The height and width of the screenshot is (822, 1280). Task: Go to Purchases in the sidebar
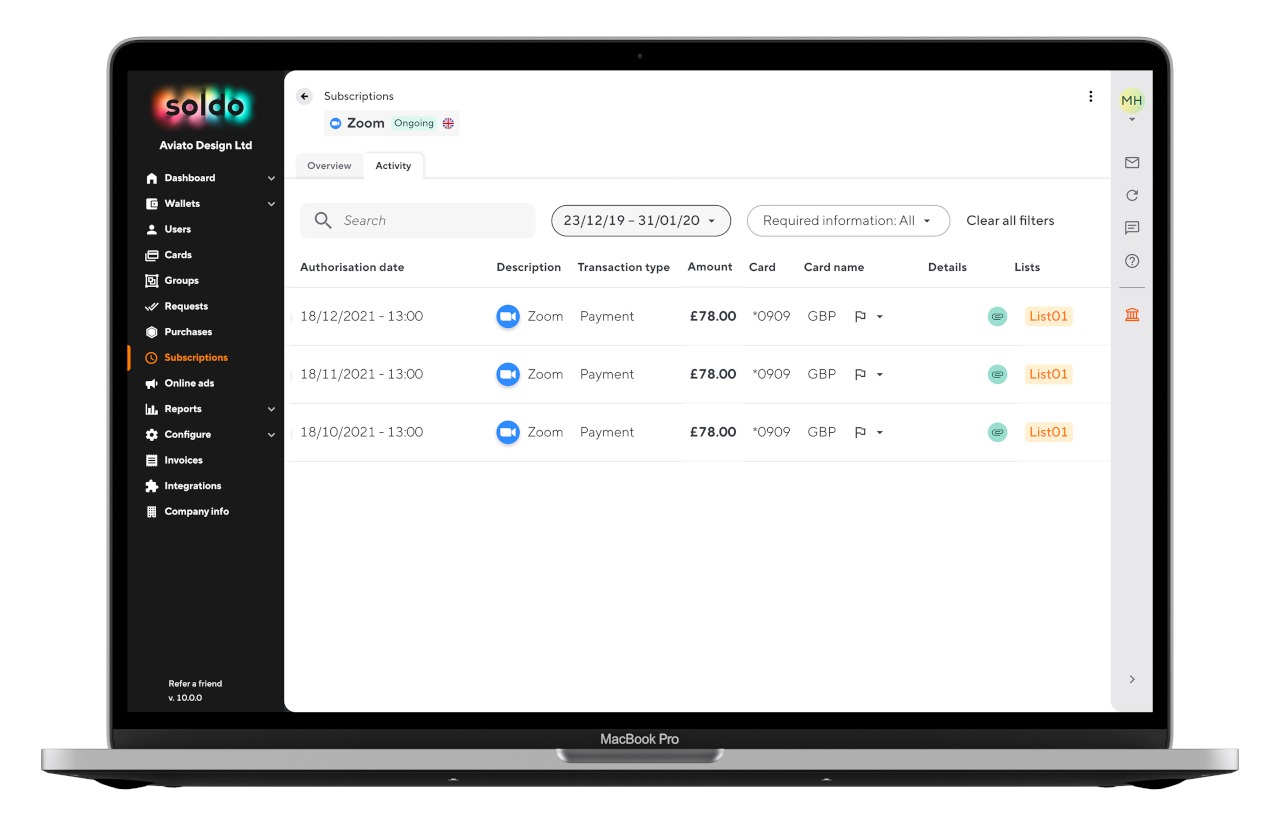(x=188, y=332)
